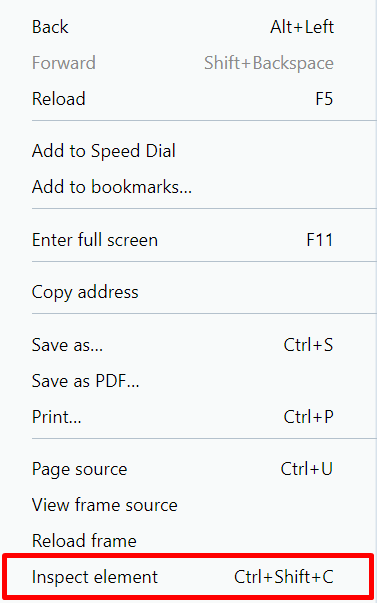Image resolution: width=377 pixels, height=603 pixels.
Task: Open Inspect element highlighted in red
Action: pos(188,577)
